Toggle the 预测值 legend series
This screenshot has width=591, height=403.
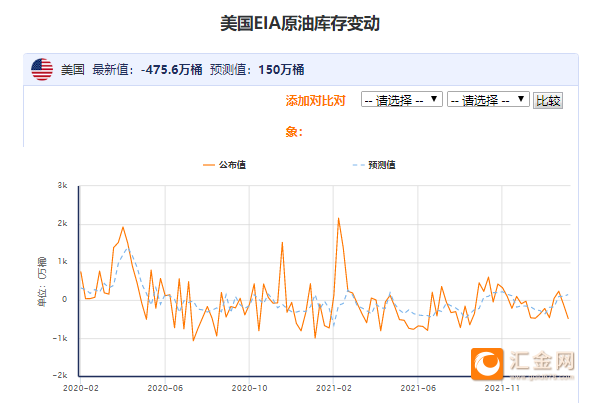(x=374, y=165)
